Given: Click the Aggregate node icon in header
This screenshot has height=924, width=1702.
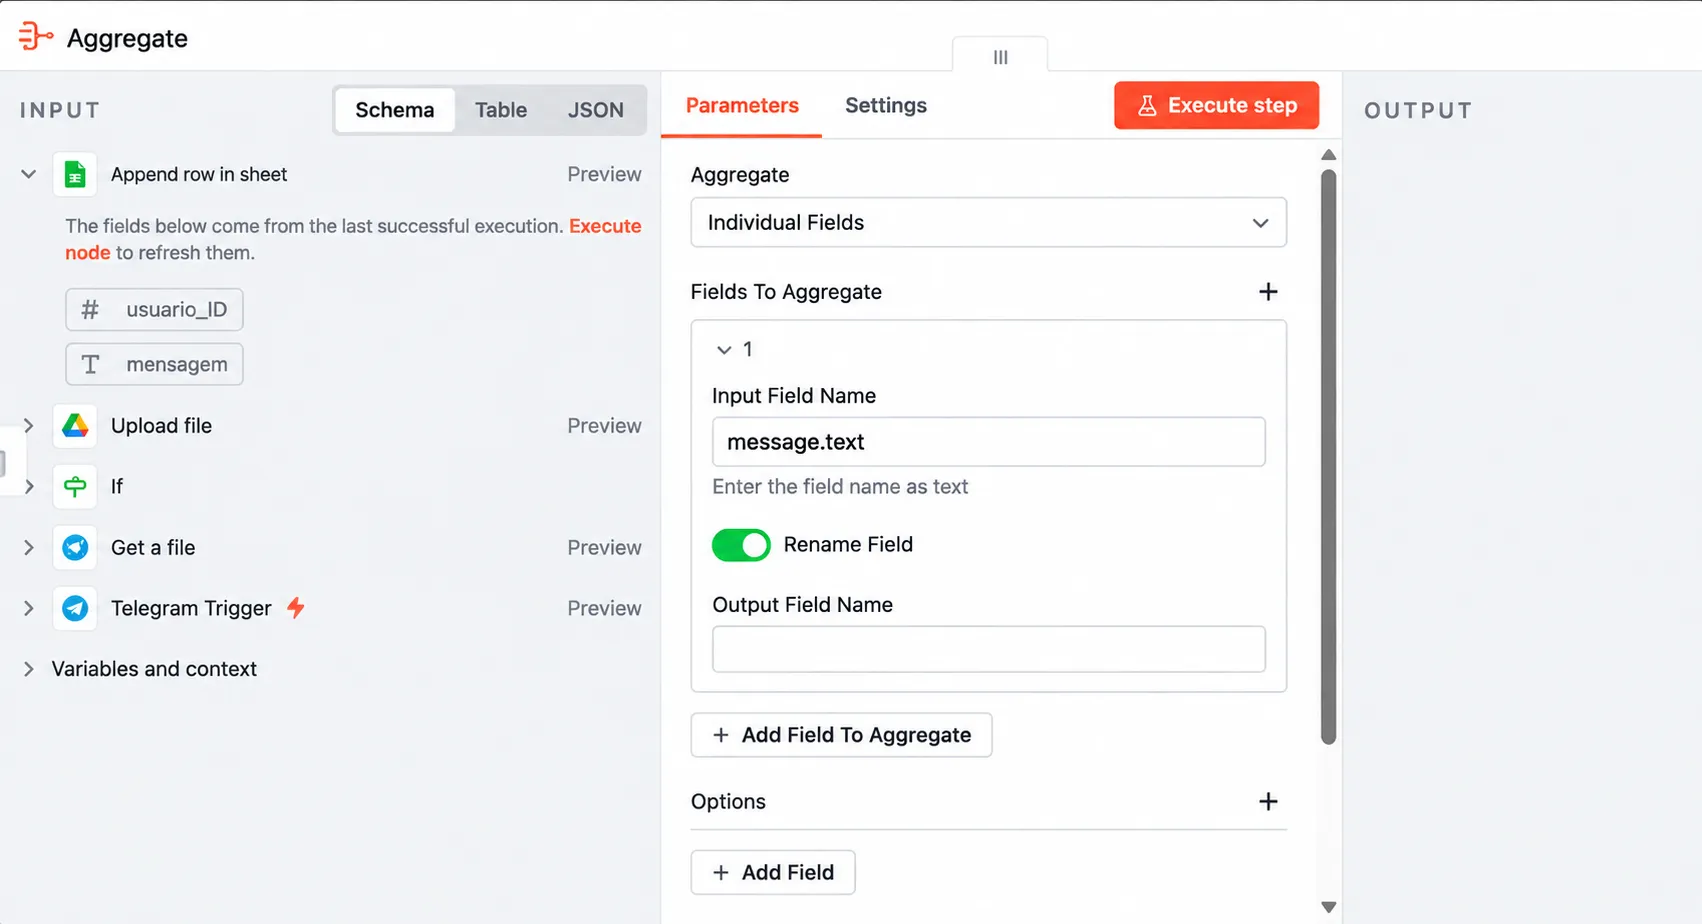Looking at the screenshot, I should pyautogui.click(x=35, y=36).
